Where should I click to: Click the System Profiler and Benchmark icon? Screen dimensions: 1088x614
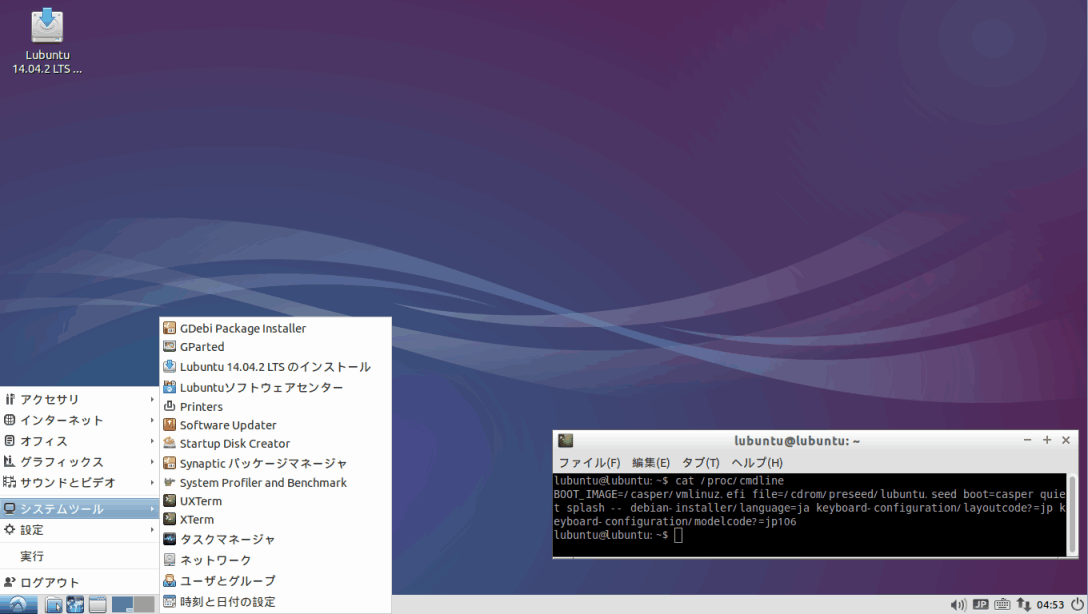169,482
